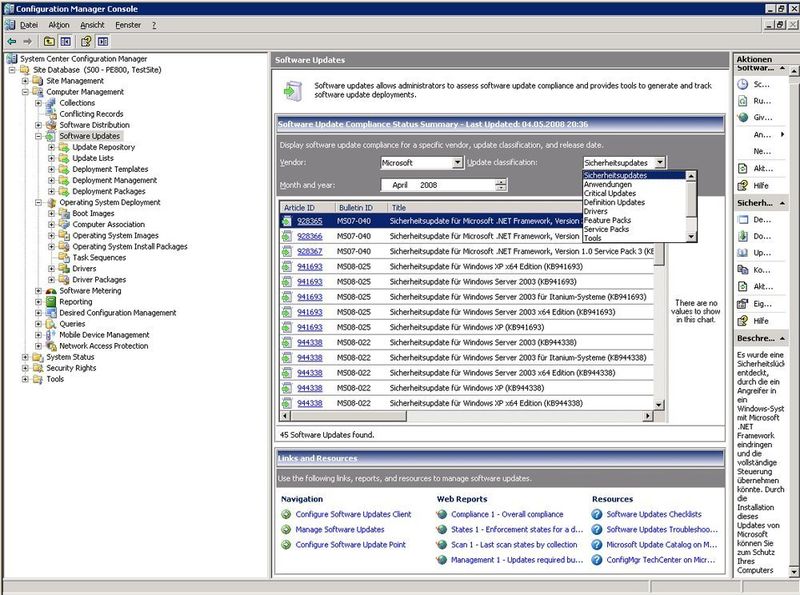This screenshot has width=800, height=595.
Task: Expand the System Status tree node
Action: [25, 357]
